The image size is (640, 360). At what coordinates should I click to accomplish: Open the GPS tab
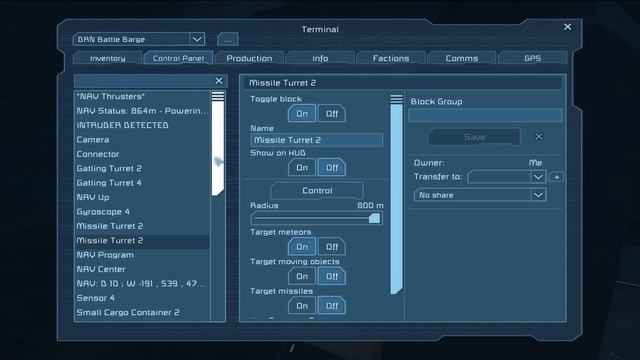click(x=533, y=58)
